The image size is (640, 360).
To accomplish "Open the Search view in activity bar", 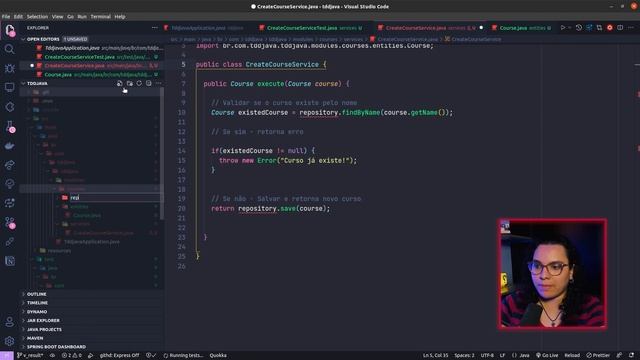I will 9,49.
